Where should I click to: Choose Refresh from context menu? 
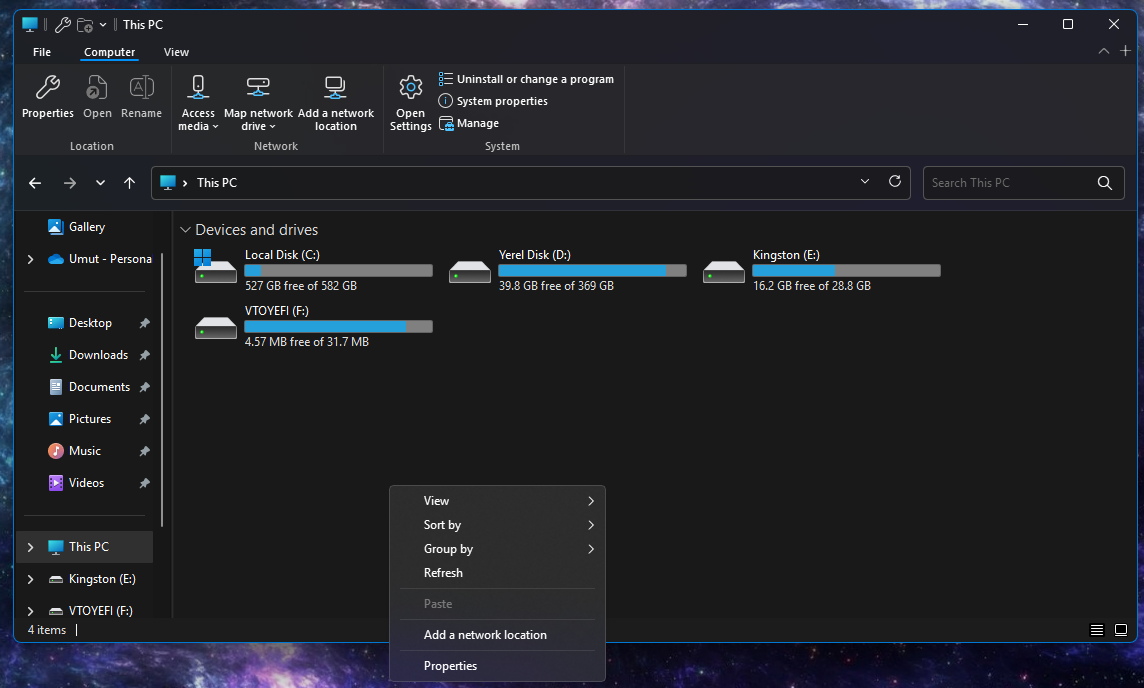pyautogui.click(x=497, y=573)
